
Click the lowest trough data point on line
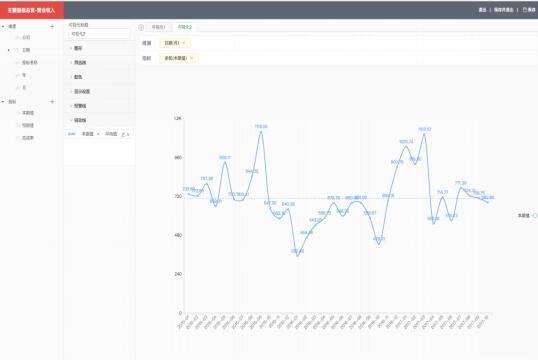(x=297, y=256)
